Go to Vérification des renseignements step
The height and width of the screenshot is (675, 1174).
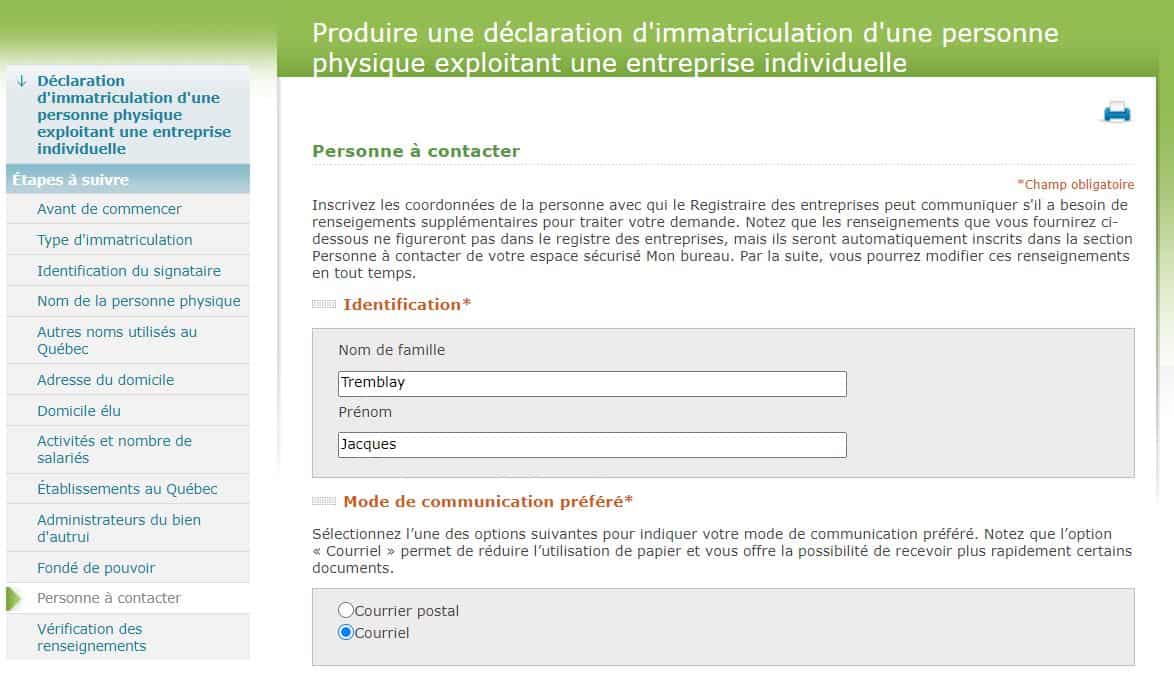[90, 637]
